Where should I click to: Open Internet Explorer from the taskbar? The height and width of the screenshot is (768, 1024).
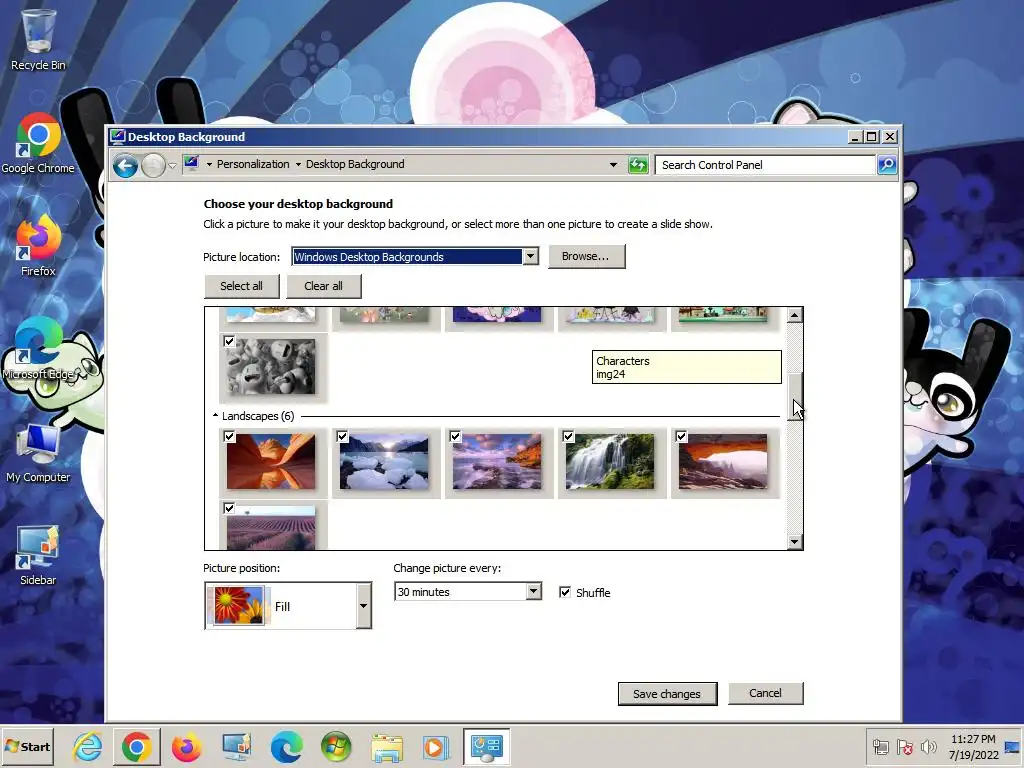[x=88, y=746]
